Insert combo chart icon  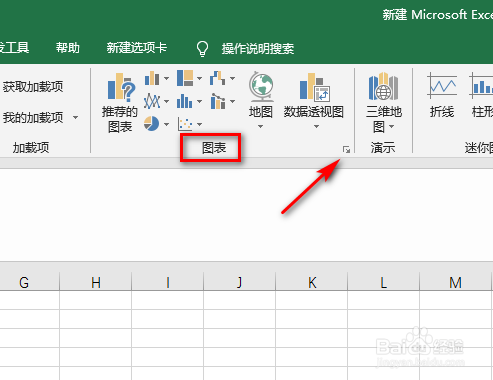(218, 101)
